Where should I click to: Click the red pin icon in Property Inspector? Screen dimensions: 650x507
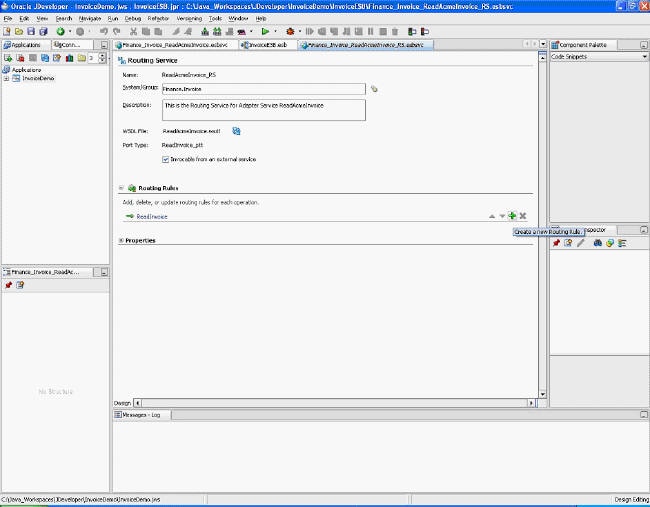point(556,243)
